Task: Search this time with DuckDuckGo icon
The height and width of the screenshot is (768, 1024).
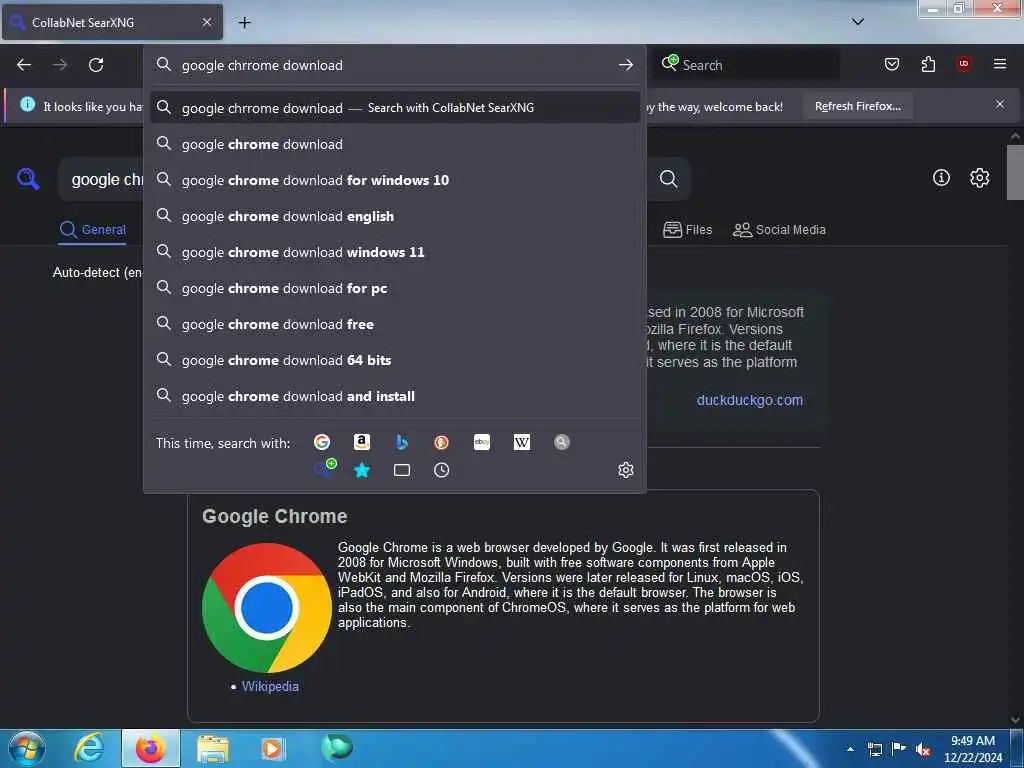Action: 441,442
